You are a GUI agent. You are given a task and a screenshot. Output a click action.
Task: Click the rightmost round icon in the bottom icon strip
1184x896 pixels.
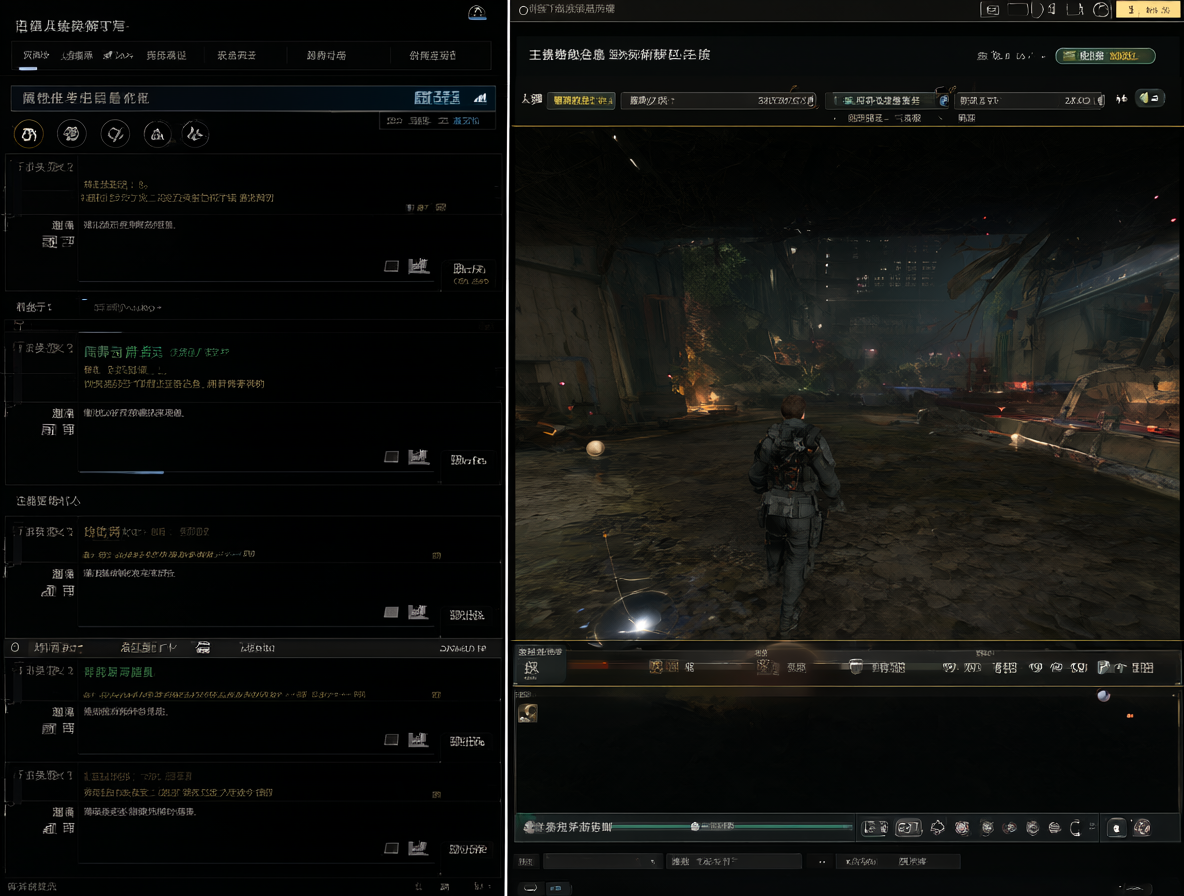click(x=1142, y=828)
